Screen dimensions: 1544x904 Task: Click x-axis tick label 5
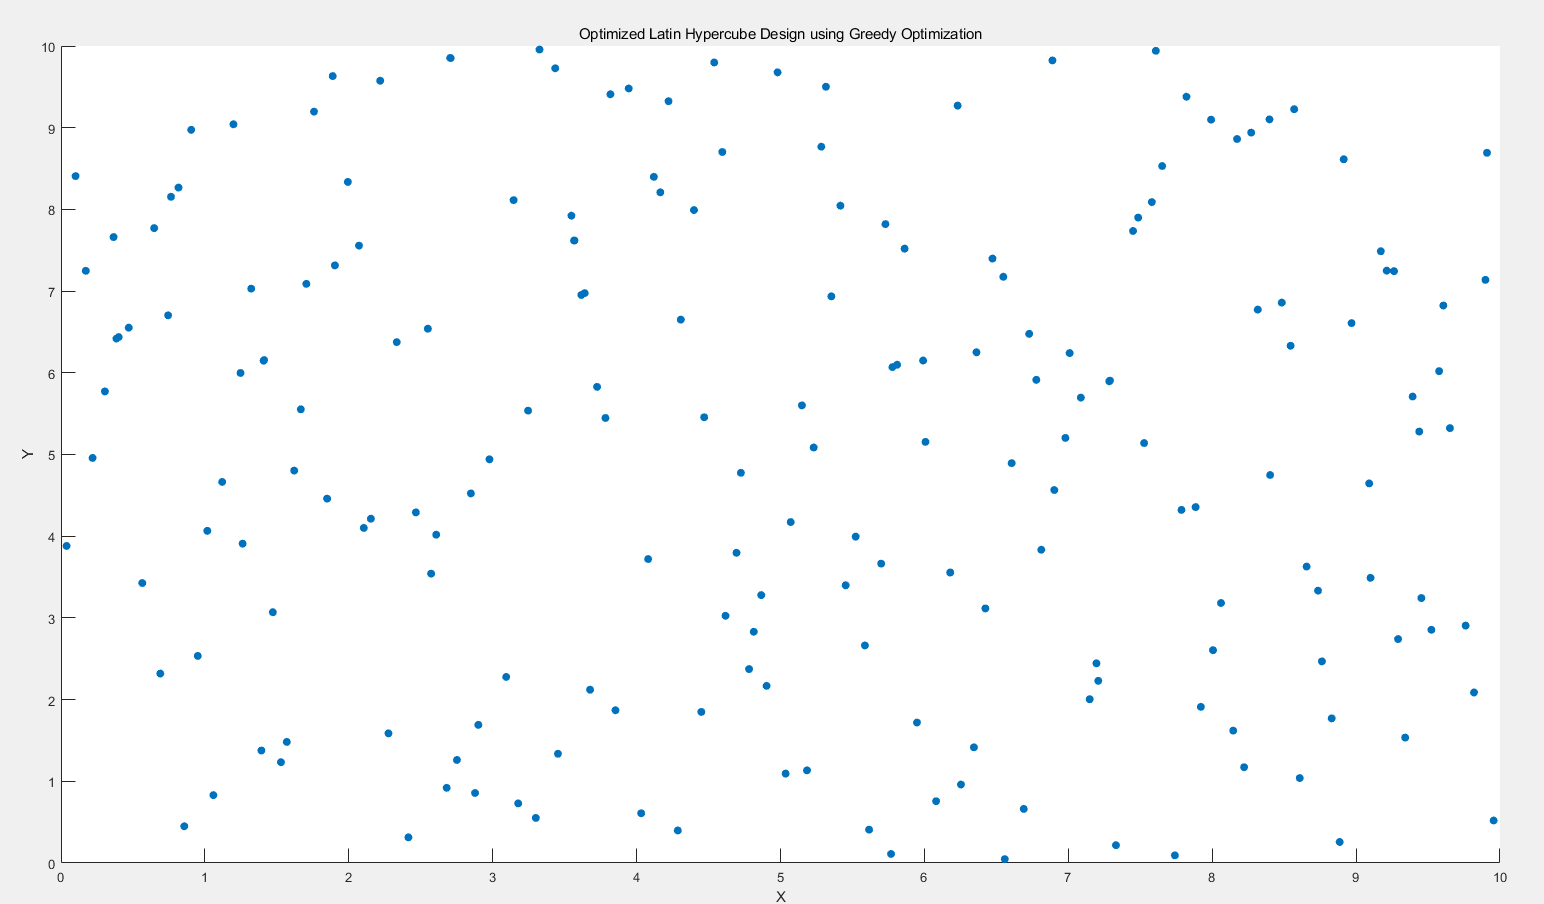[781, 877]
